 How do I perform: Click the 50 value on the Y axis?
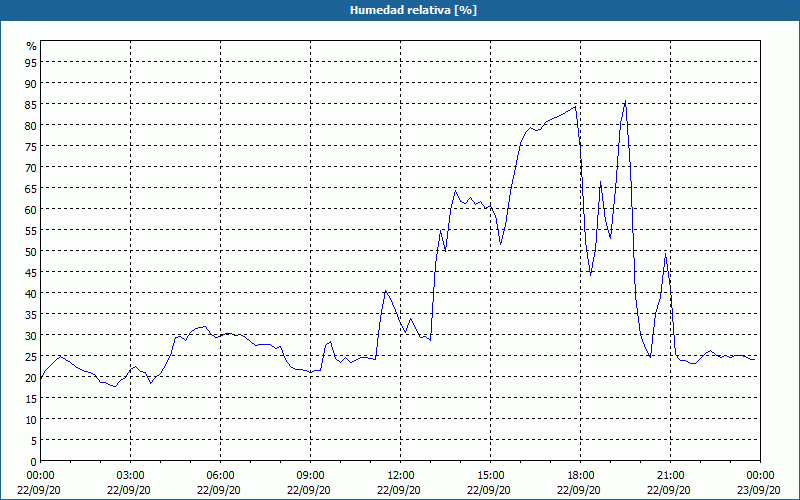pos(31,252)
